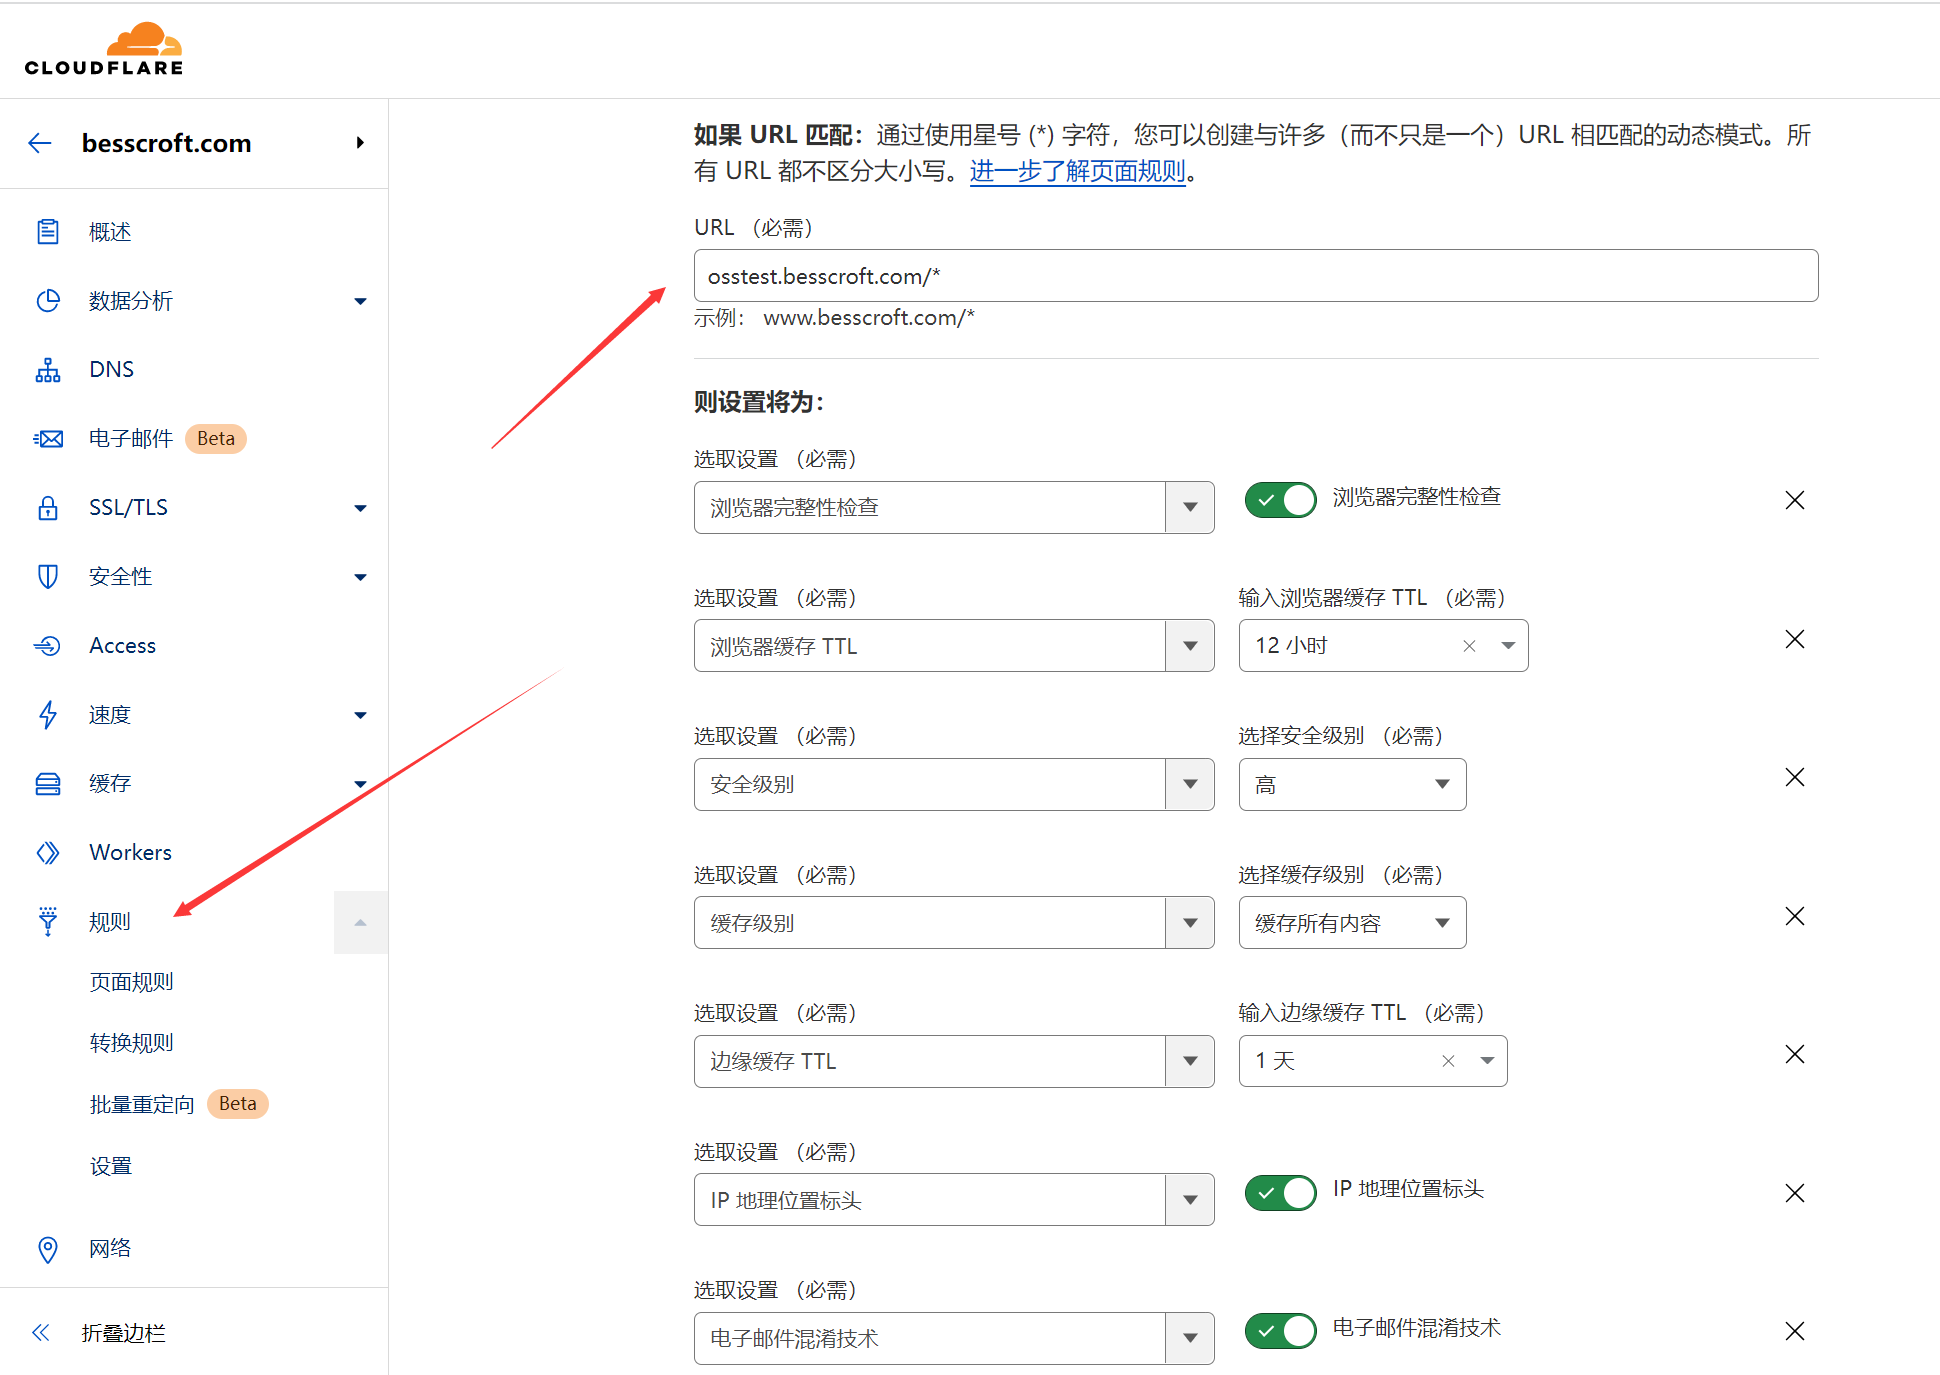The height and width of the screenshot is (1375, 1940).
Task: Click the URL pattern input field
Action: [1255, 276]
